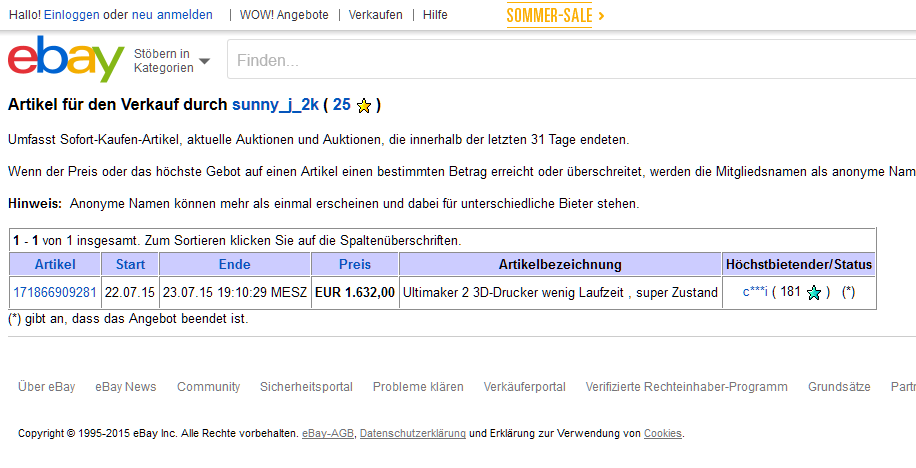Image resolution: width=916 pixels, height=468 pixels.
Task: Open the Hilfe menu item
Action: point(435,15)
